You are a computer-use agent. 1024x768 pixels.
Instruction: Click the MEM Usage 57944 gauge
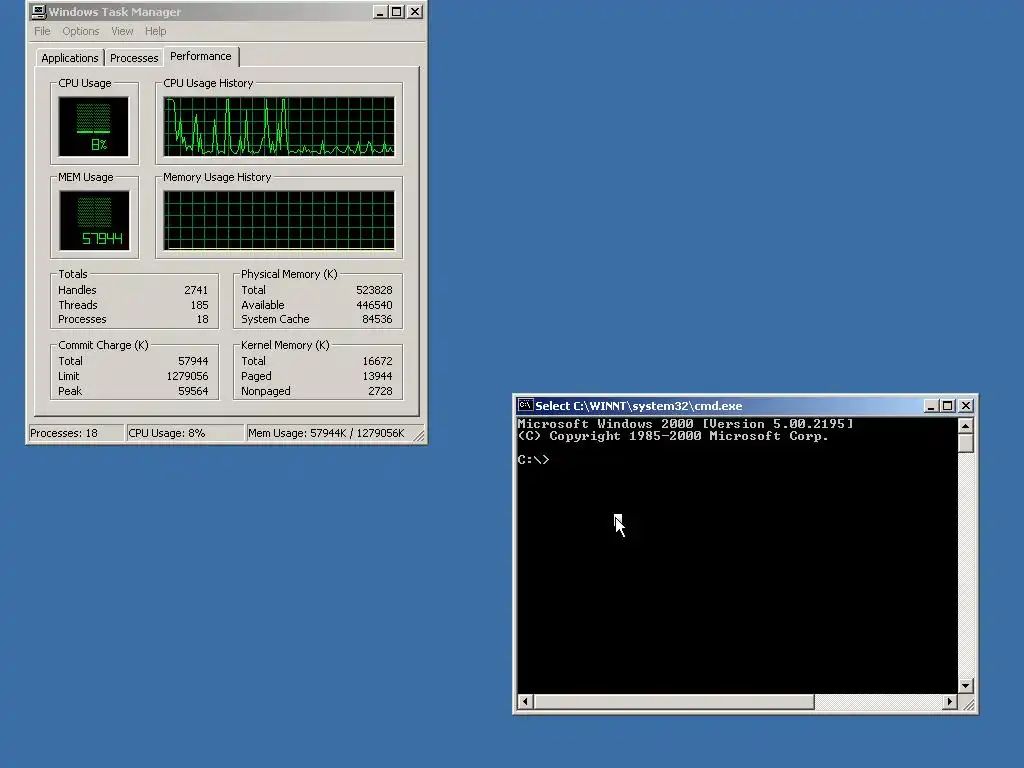93,221
